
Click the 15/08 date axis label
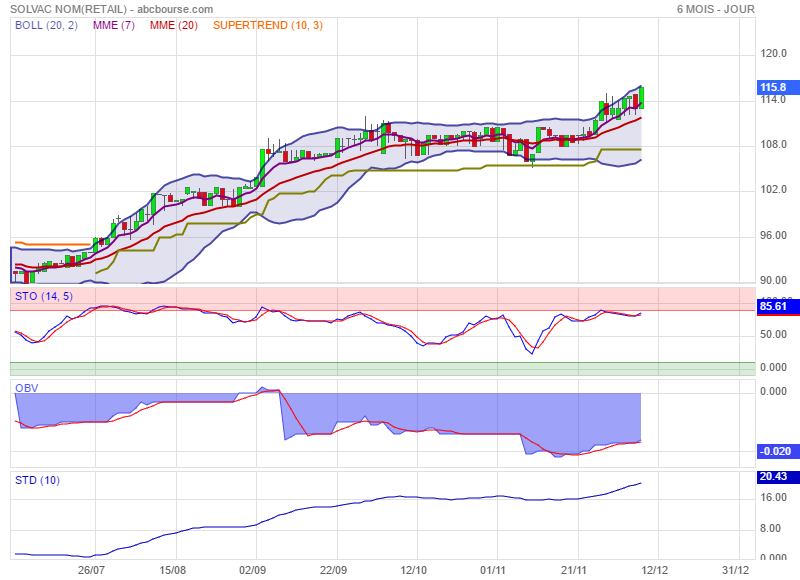pos(172,570)
